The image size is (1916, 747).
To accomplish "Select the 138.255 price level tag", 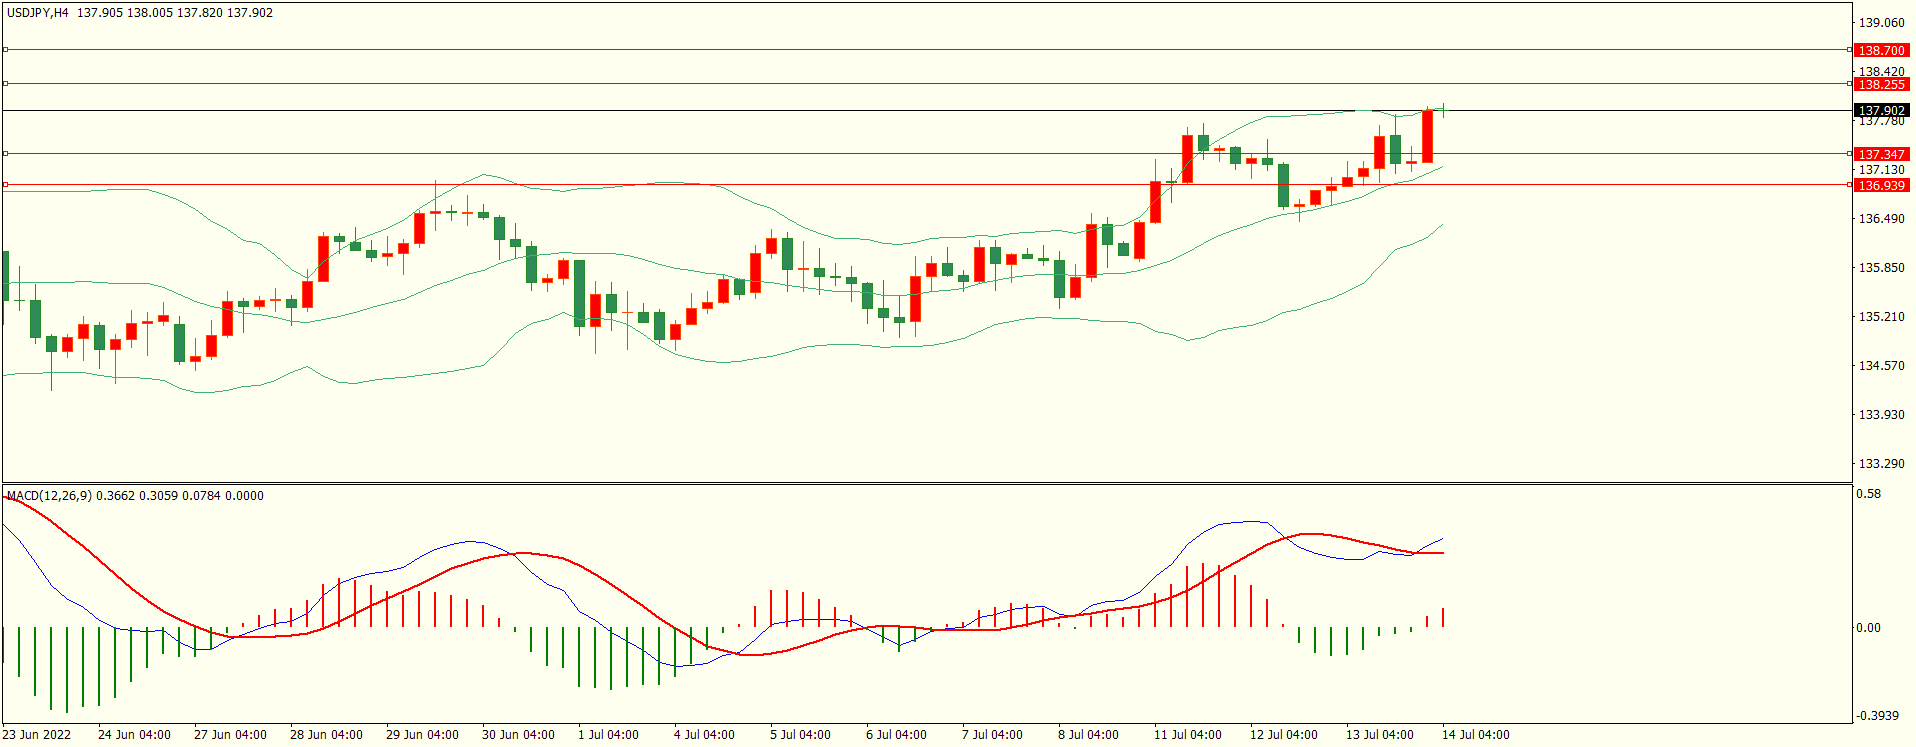I will [1881, 85].
